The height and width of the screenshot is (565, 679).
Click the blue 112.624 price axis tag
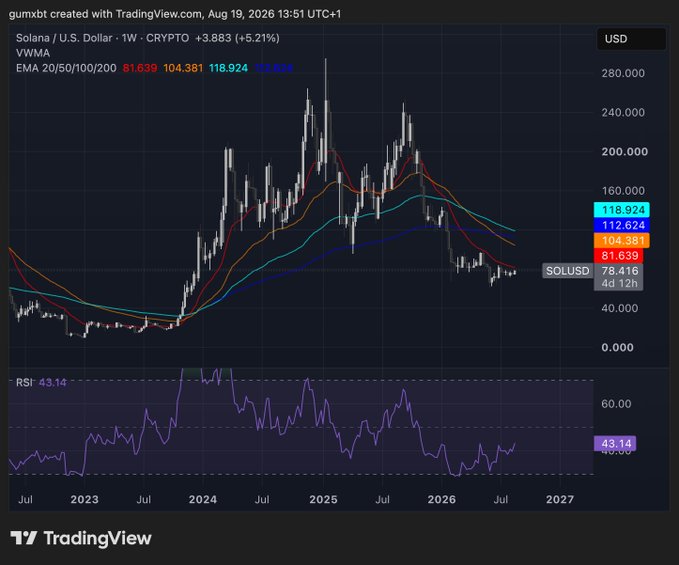pos(621,225)
